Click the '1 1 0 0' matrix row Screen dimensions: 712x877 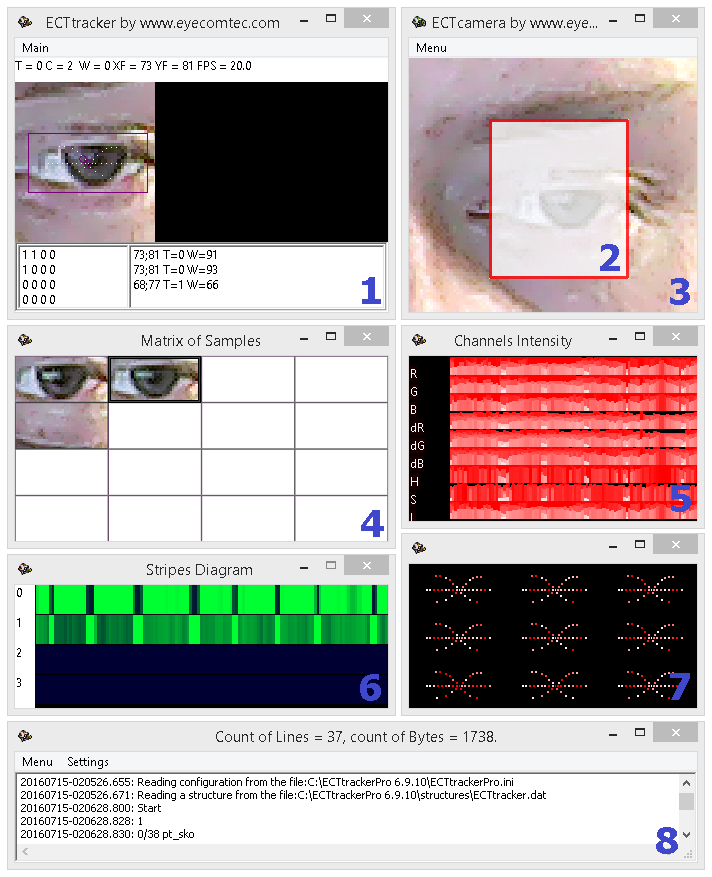(x=39, y=255)
